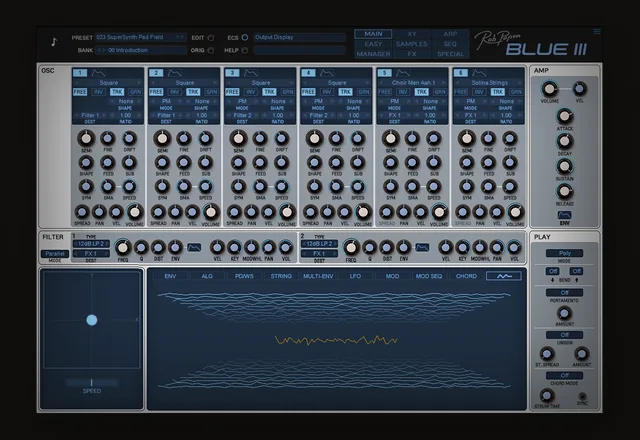Image resolution: width=640 pixels, height=440 pixels.
Task: Toggle oscillator 1 number button on/off
Action: [x=80, y=73]
